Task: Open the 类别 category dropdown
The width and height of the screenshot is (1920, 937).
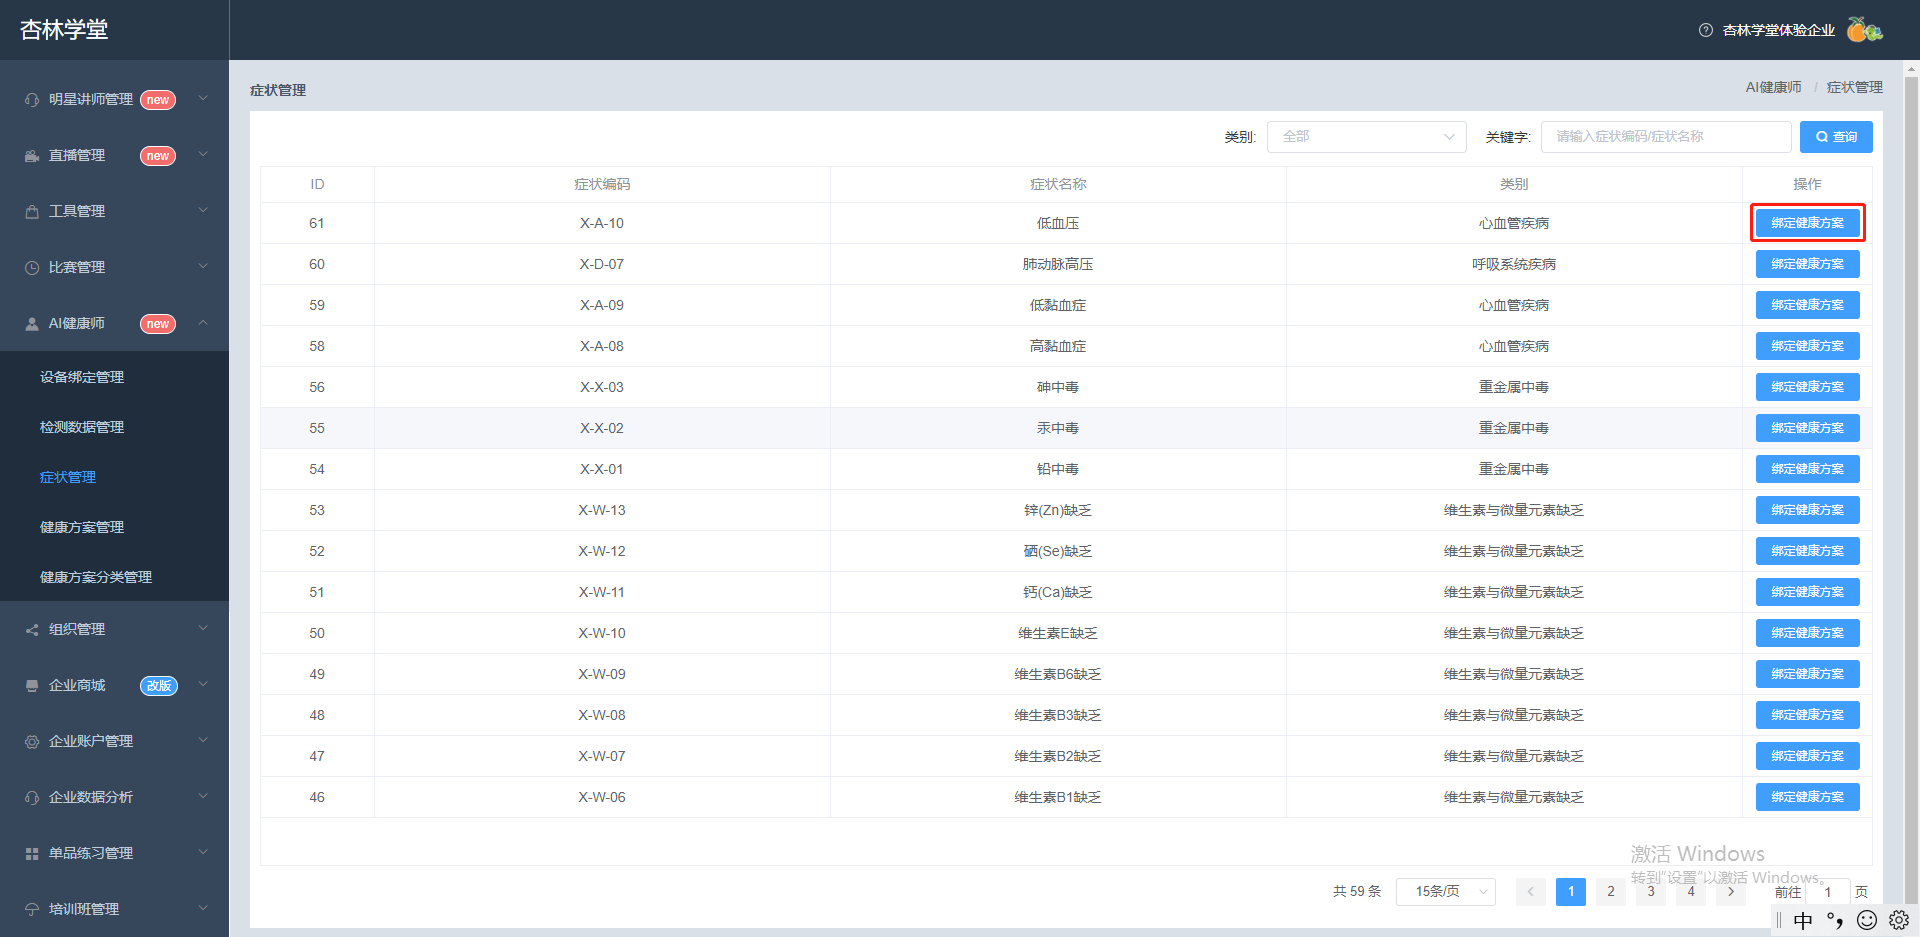Action: [x=1366, y=137]
